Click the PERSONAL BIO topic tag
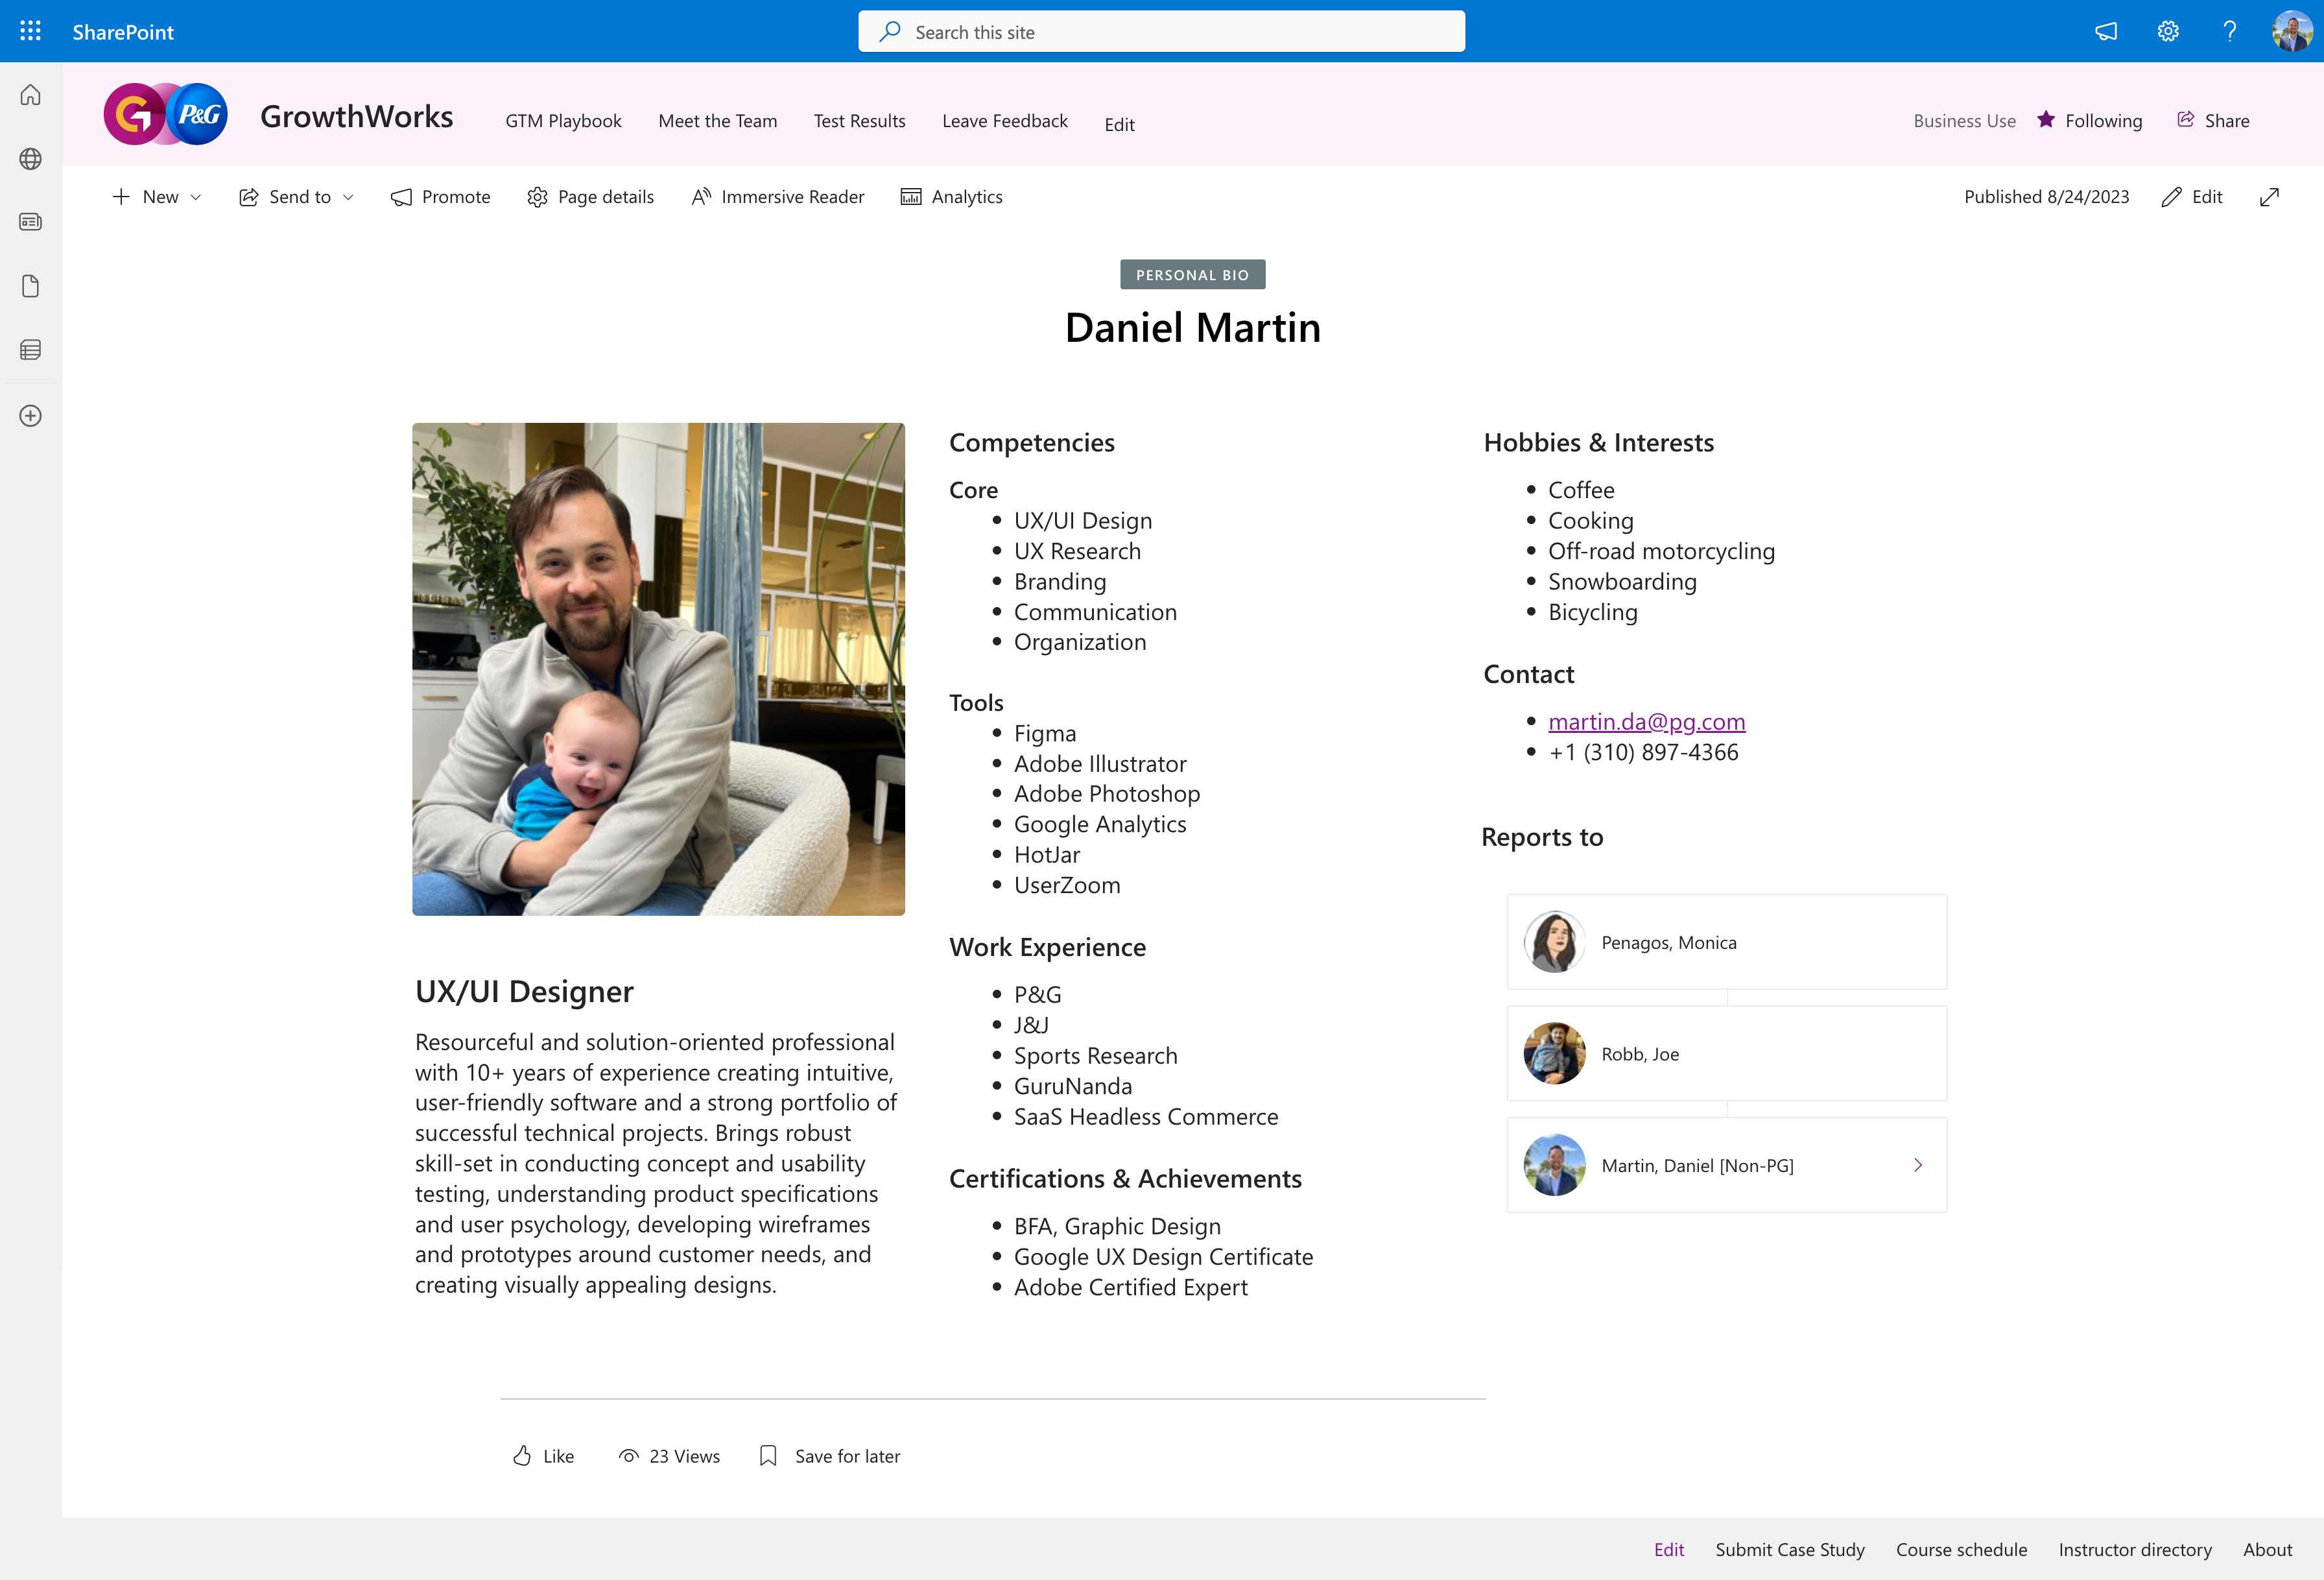This screenshot has width=2324, height=1580. (x=1192, y=275)
